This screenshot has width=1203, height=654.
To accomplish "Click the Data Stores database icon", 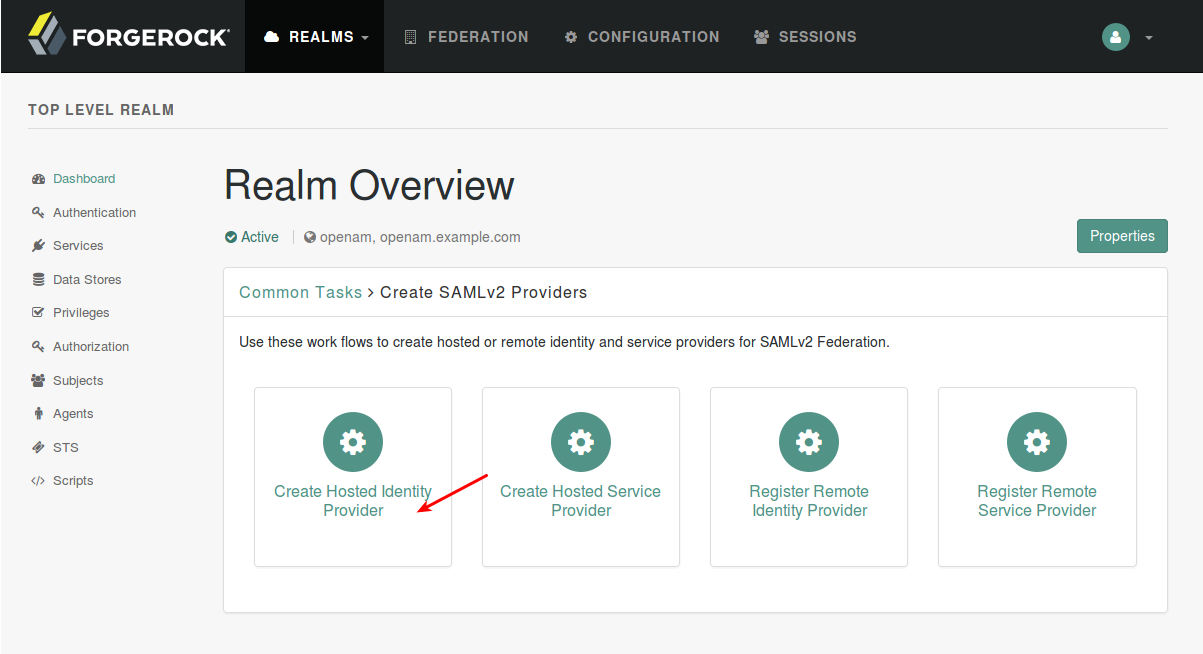I will tap(38, 280).
